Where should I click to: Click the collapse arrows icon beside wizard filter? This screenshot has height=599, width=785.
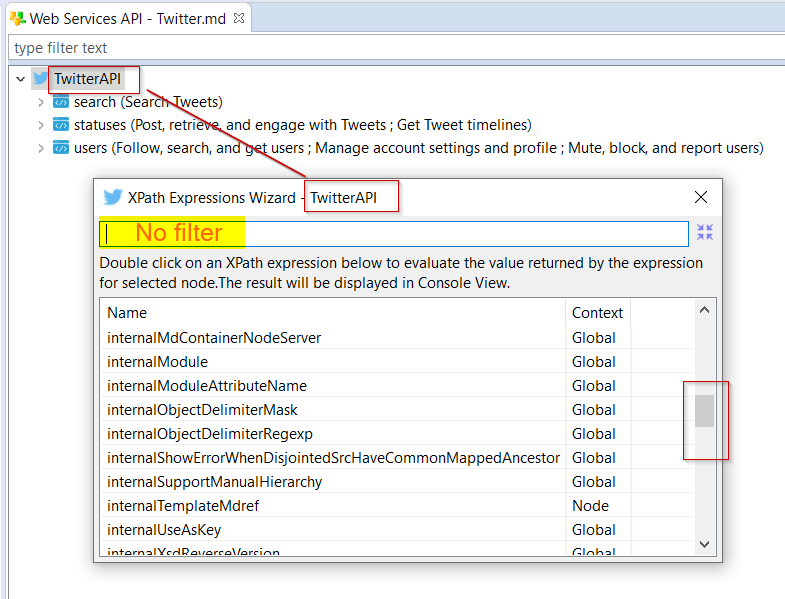tap(705, 232)
